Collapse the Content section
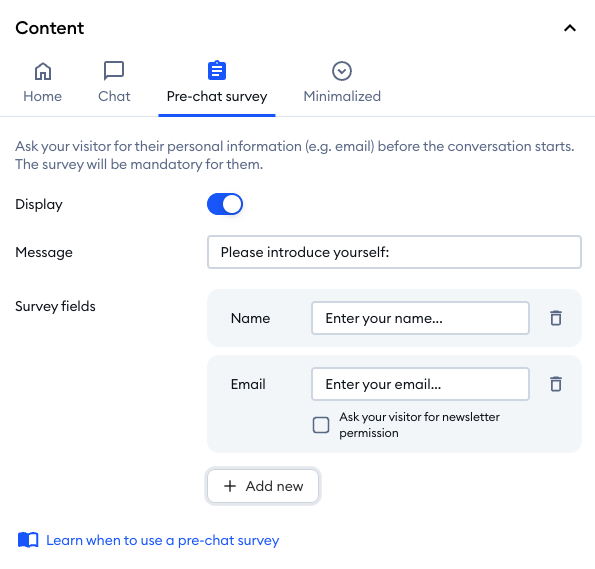This screenshot has height=569, width=595. (x=570, y=28)
